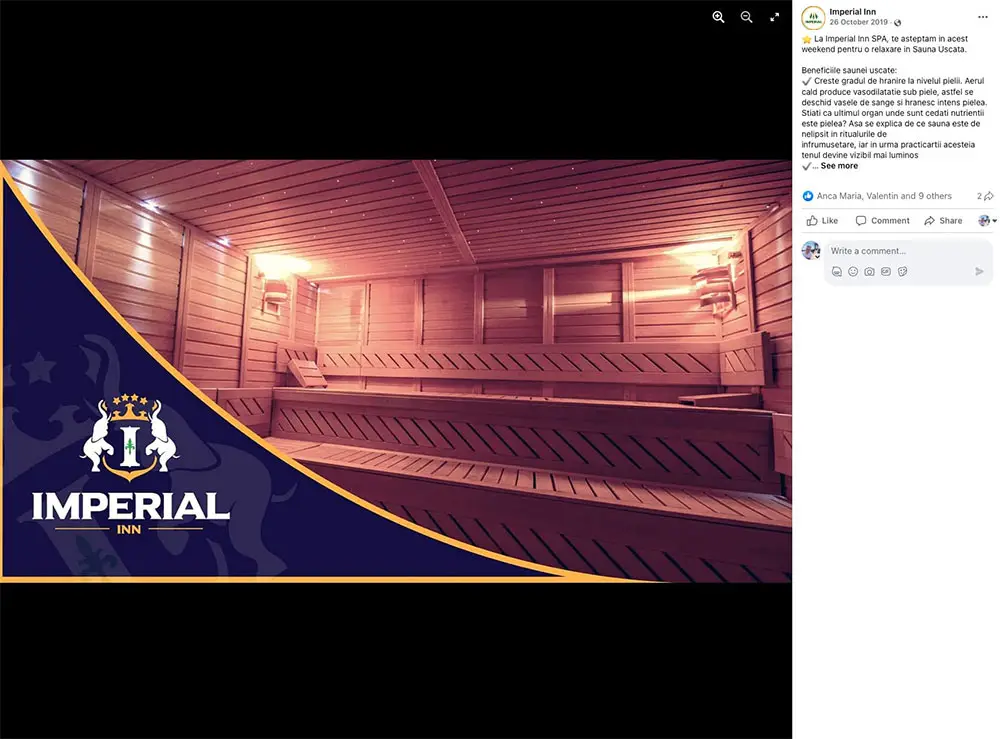Open the Imperial Inn page name link
Screen dimensions: 1000x739
coord(851,11)
